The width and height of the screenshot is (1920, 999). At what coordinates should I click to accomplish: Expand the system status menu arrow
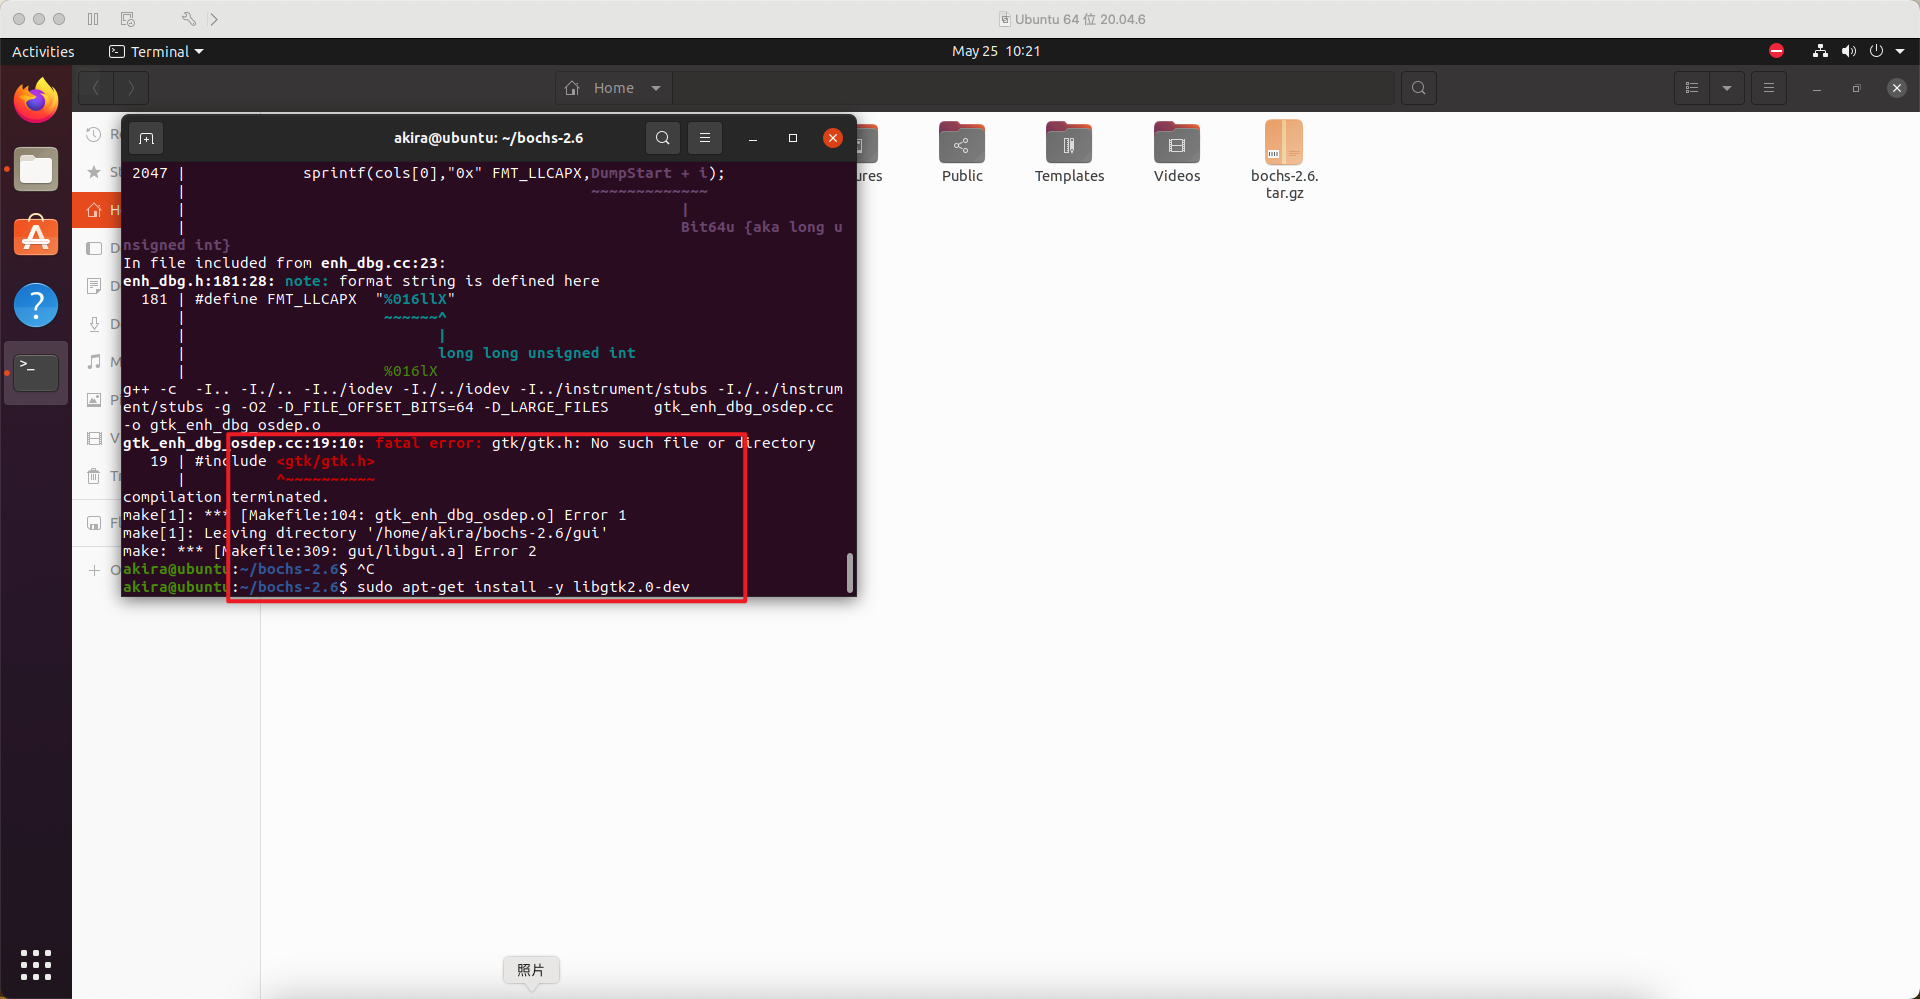pos(1900,51)
